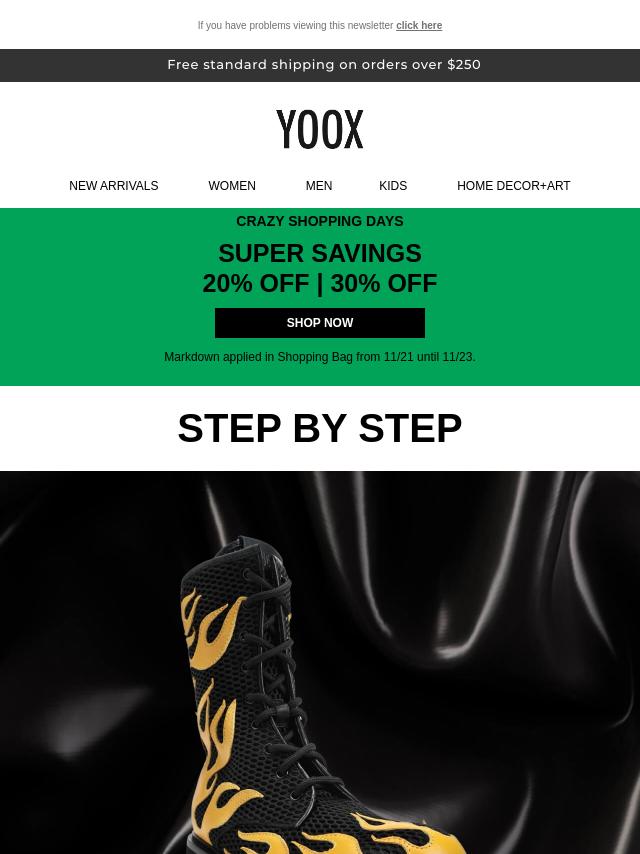Click the black Shop Now button
This screenshot has height=854, width=640.
[x=320, y=323]
